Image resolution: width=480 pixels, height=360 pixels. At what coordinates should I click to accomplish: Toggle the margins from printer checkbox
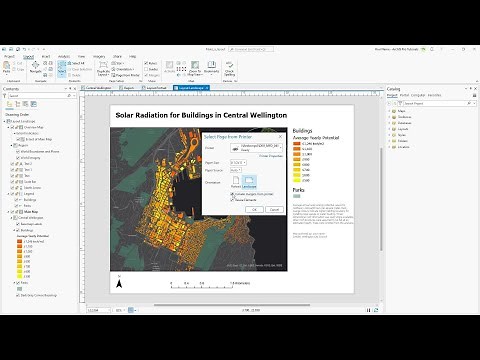(x=233, y=194)
